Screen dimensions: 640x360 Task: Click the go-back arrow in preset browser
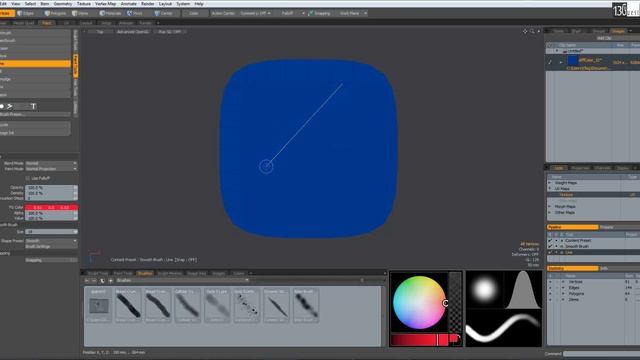tap(87, 280)
